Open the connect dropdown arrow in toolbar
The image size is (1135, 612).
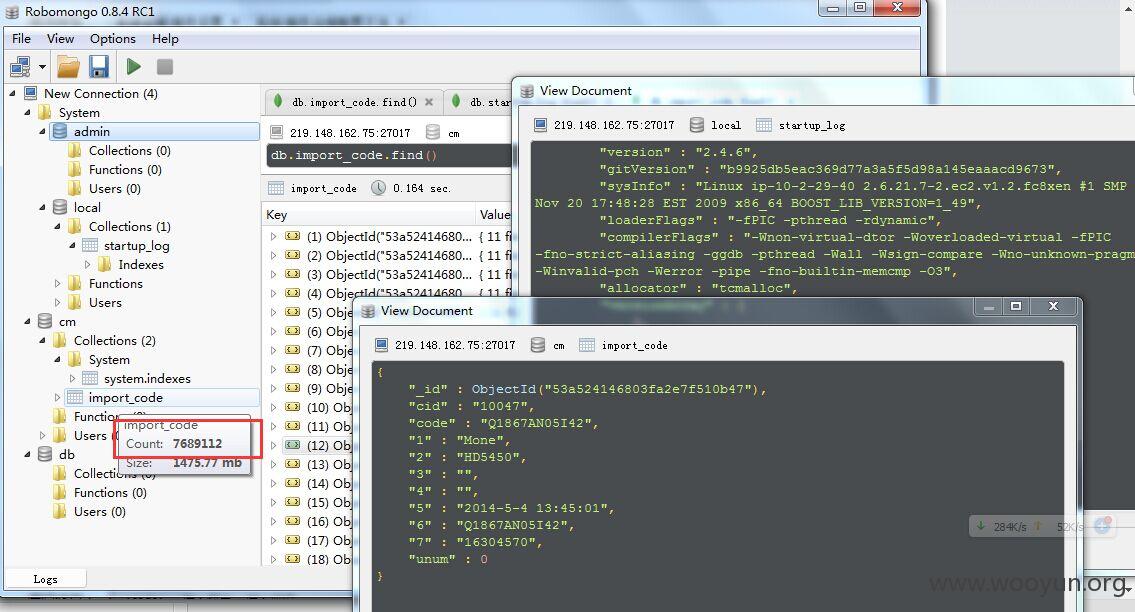42,67
